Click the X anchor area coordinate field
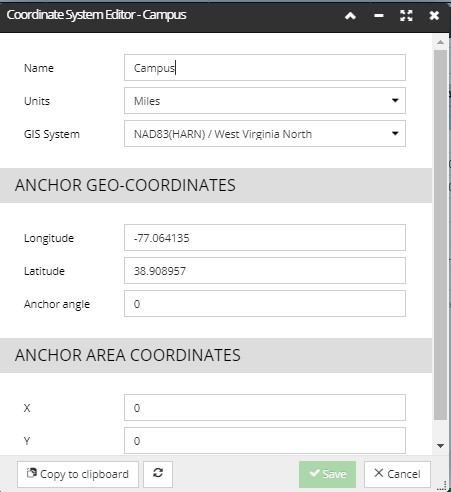Screen dimensions: 451x492 265,408
